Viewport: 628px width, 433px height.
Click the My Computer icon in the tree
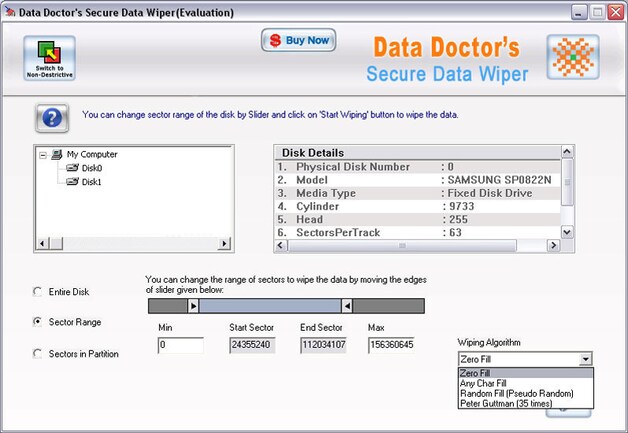pos(56,154)
